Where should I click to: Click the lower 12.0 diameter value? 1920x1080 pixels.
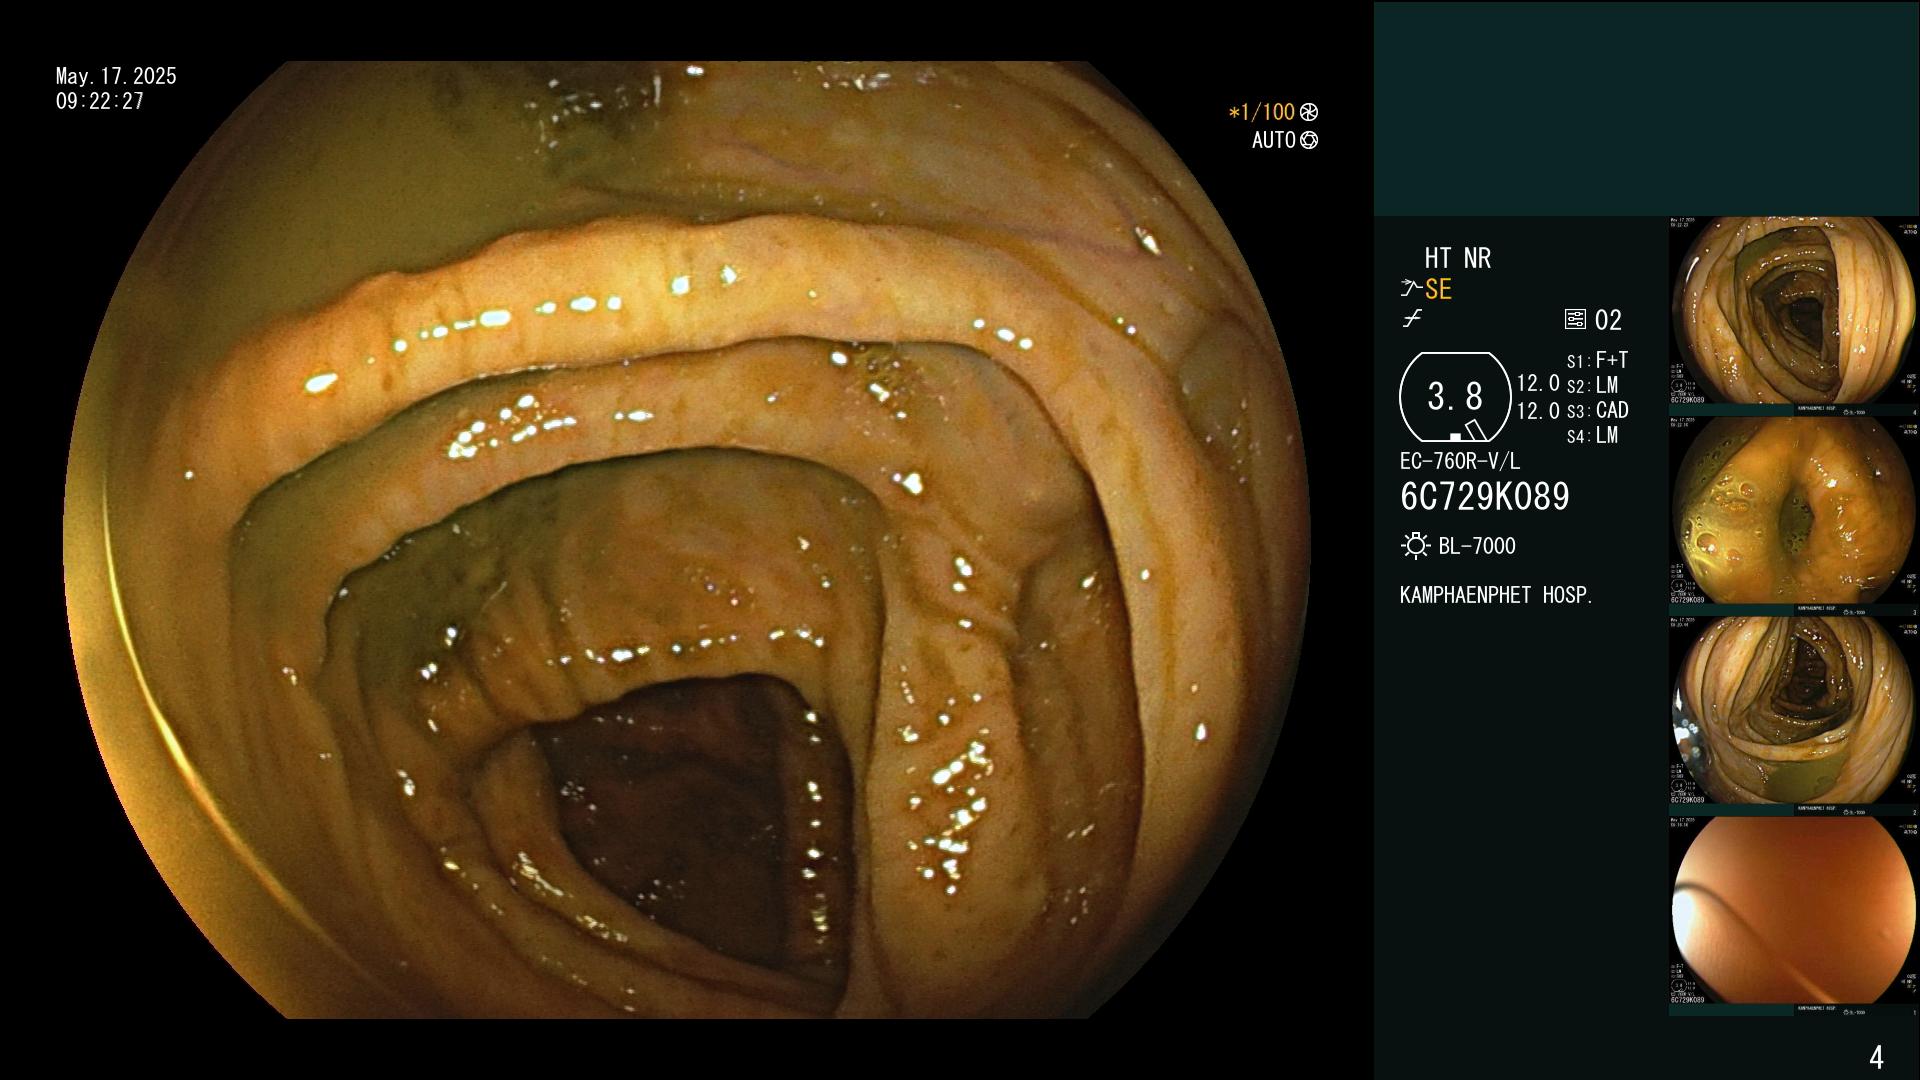click(1538, 410)
